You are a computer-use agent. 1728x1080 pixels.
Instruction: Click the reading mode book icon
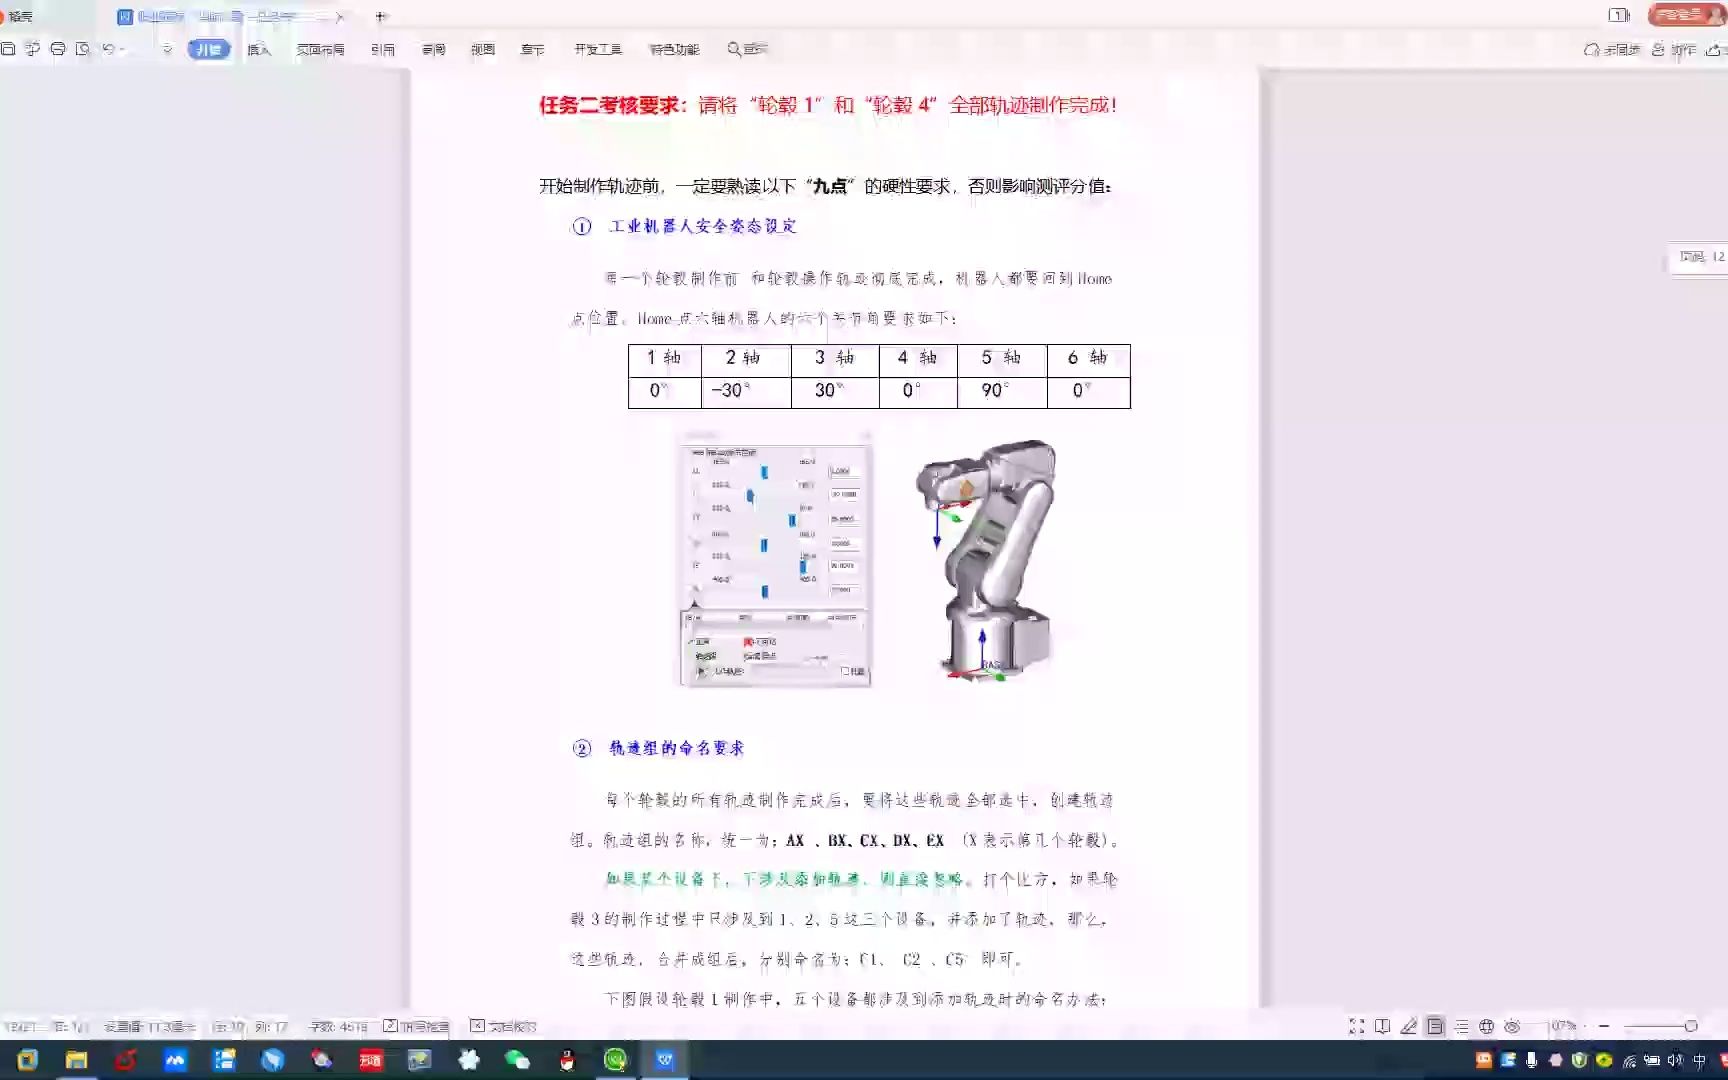point(1383,1026)
